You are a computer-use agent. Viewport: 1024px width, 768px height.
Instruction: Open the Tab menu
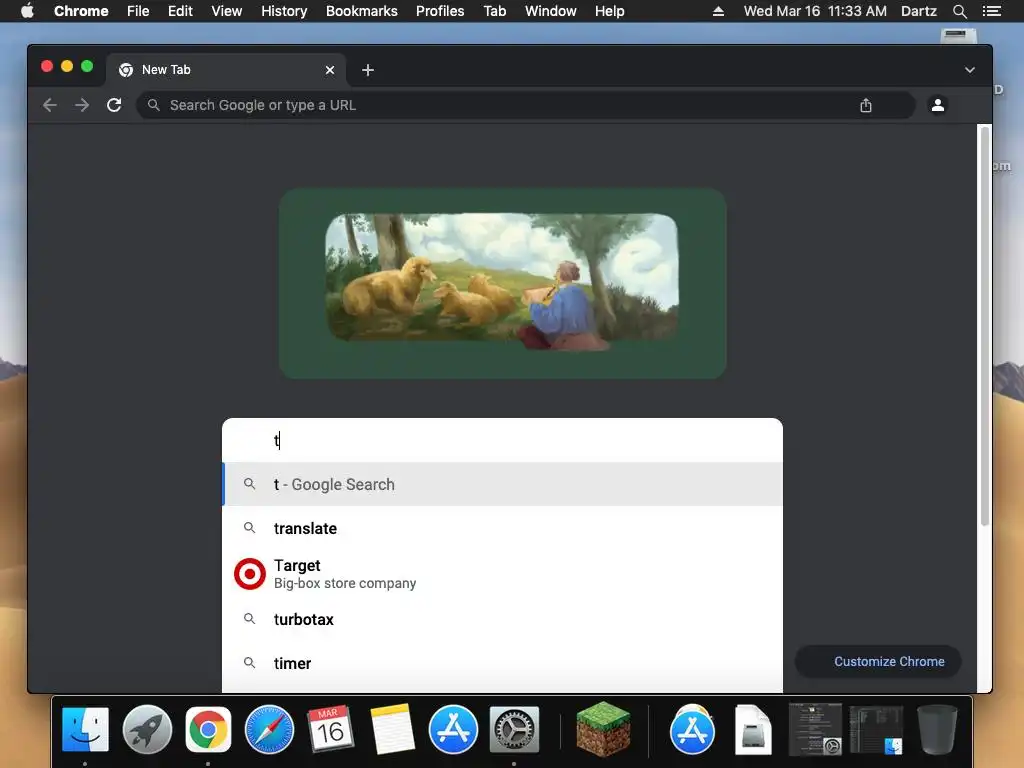(494, 11)
